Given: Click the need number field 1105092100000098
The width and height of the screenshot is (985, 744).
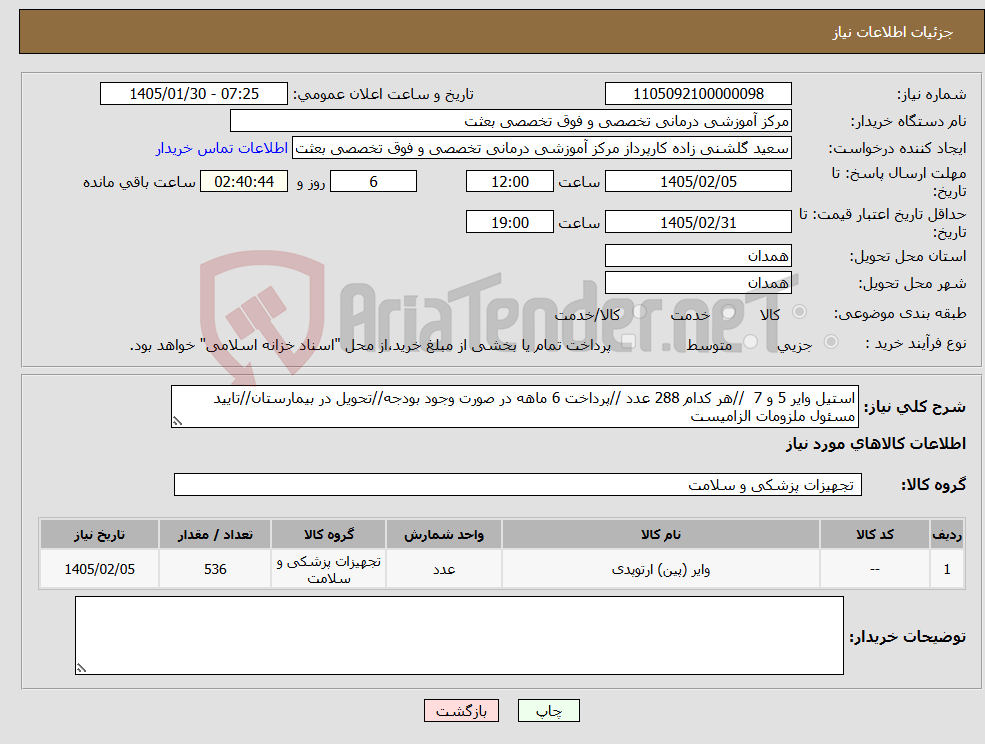Looking at the screenshot, I should (x=698, y=94).
